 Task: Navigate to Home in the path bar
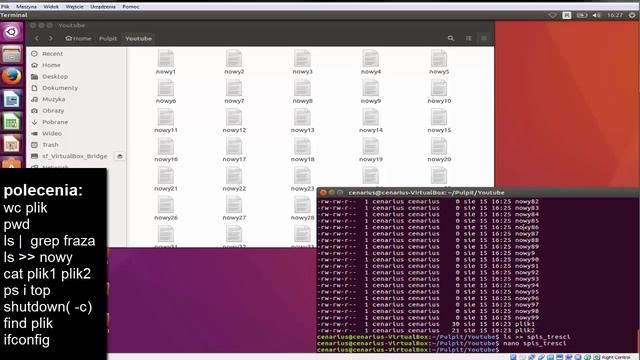[78, 38]
